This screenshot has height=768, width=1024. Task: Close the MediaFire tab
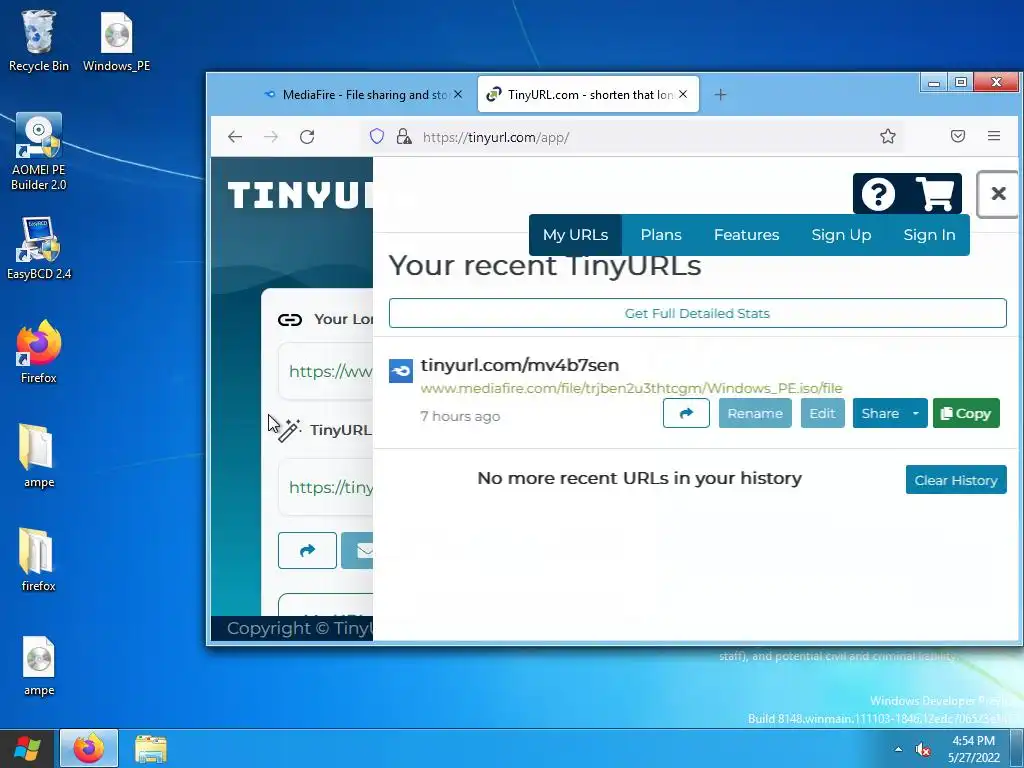point(458,94)
